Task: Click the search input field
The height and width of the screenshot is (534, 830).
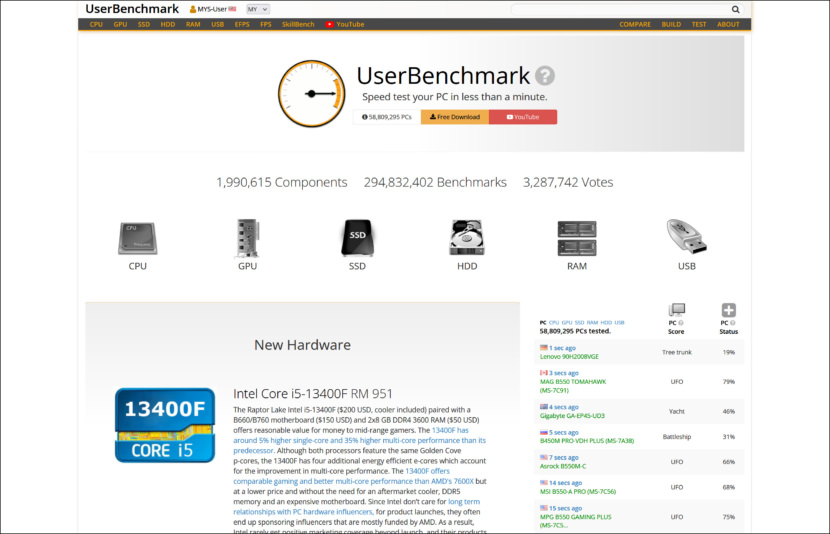Action: pos(621,9)
